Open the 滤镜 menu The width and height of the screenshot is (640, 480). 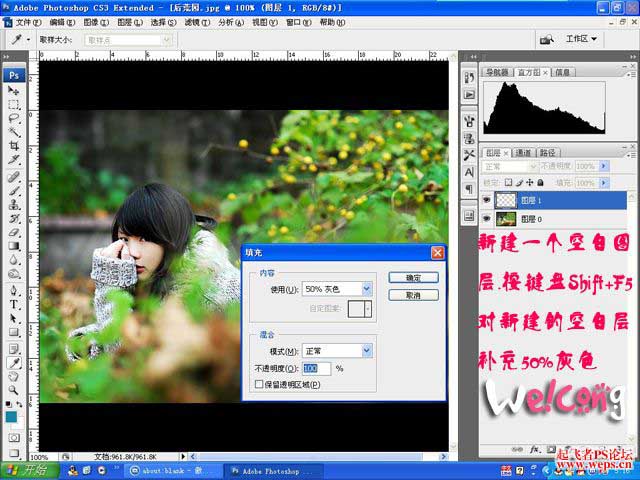197,22
